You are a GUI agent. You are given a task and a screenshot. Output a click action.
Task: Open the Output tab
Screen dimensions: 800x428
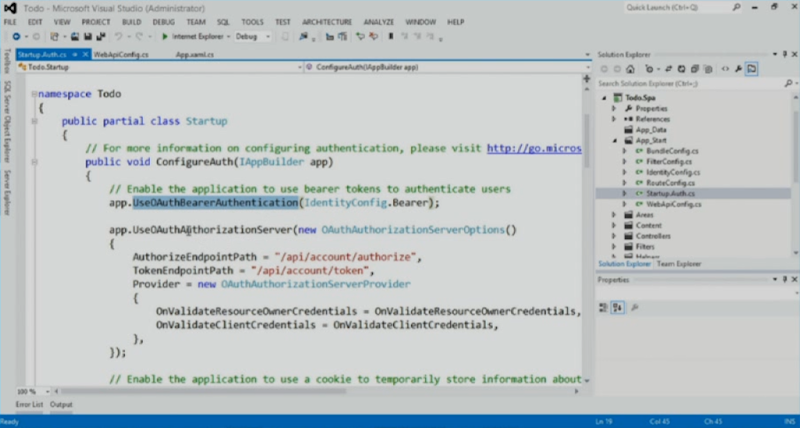tap(61, 405)
